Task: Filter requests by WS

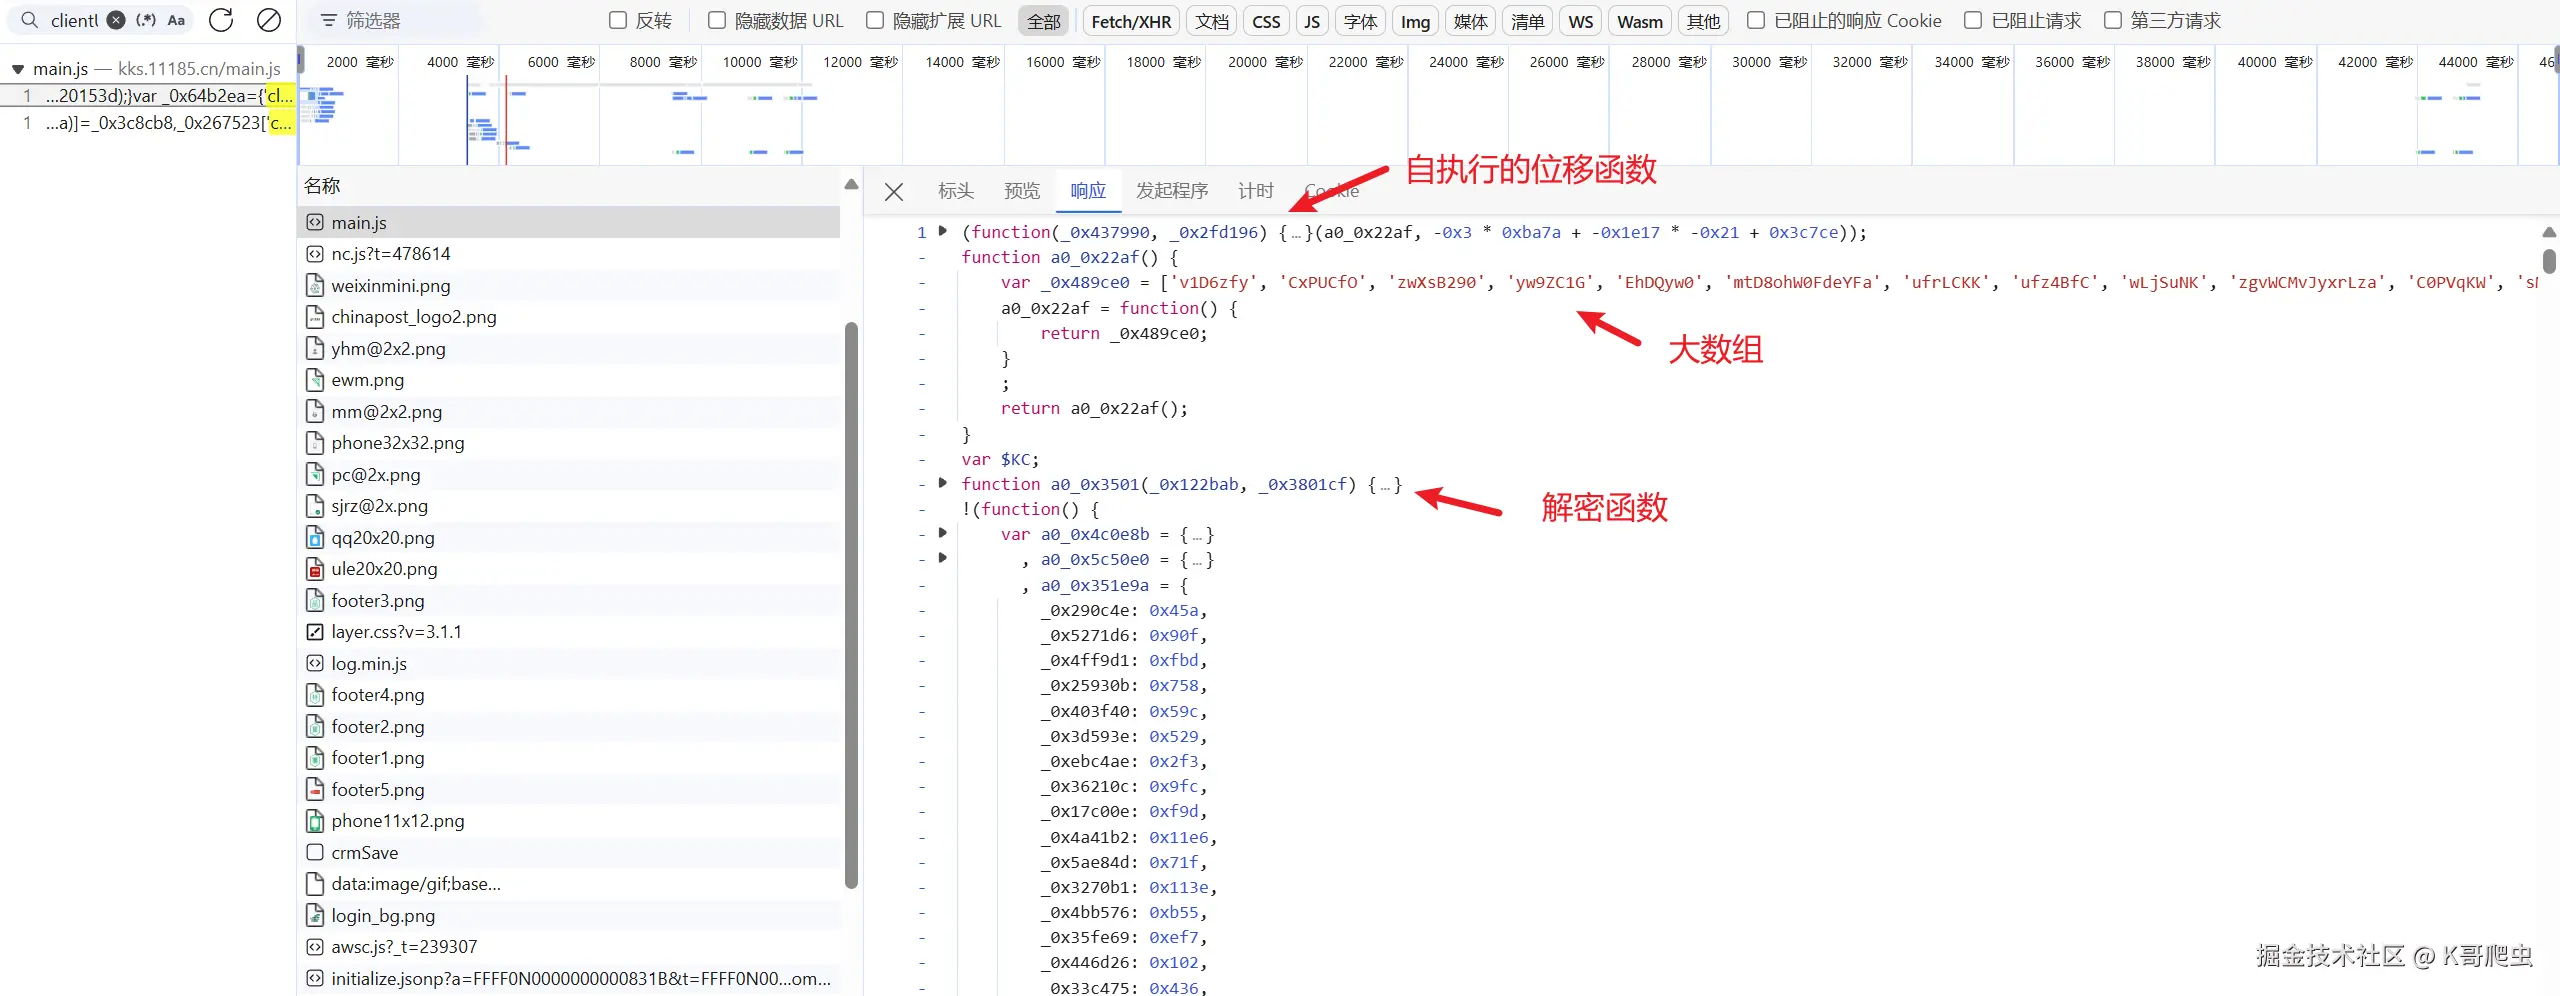Action: point(1580,21)
